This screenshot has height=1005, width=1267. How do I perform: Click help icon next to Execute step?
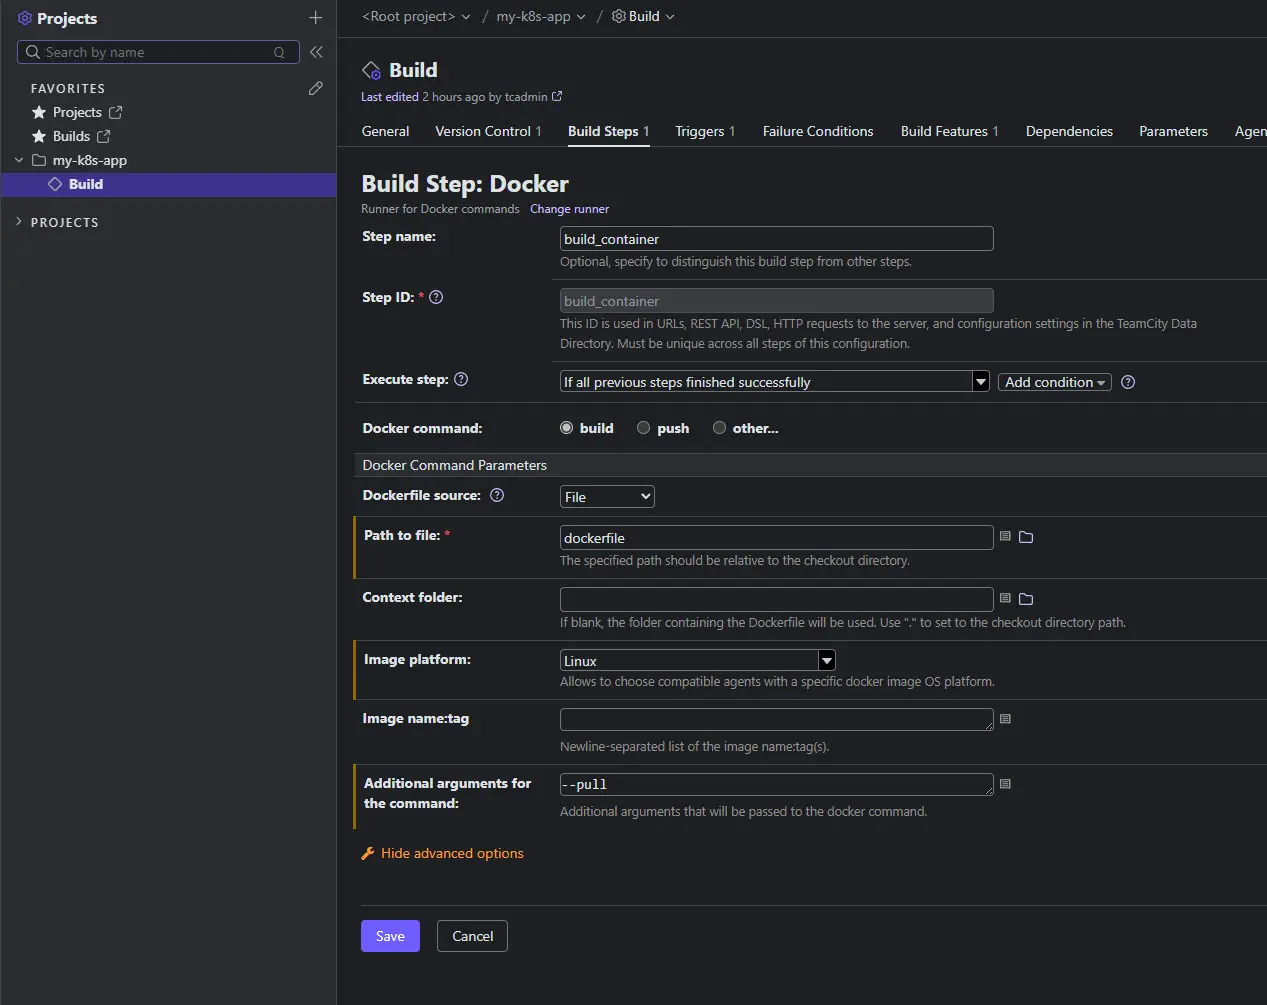click(x=461, y=379)
